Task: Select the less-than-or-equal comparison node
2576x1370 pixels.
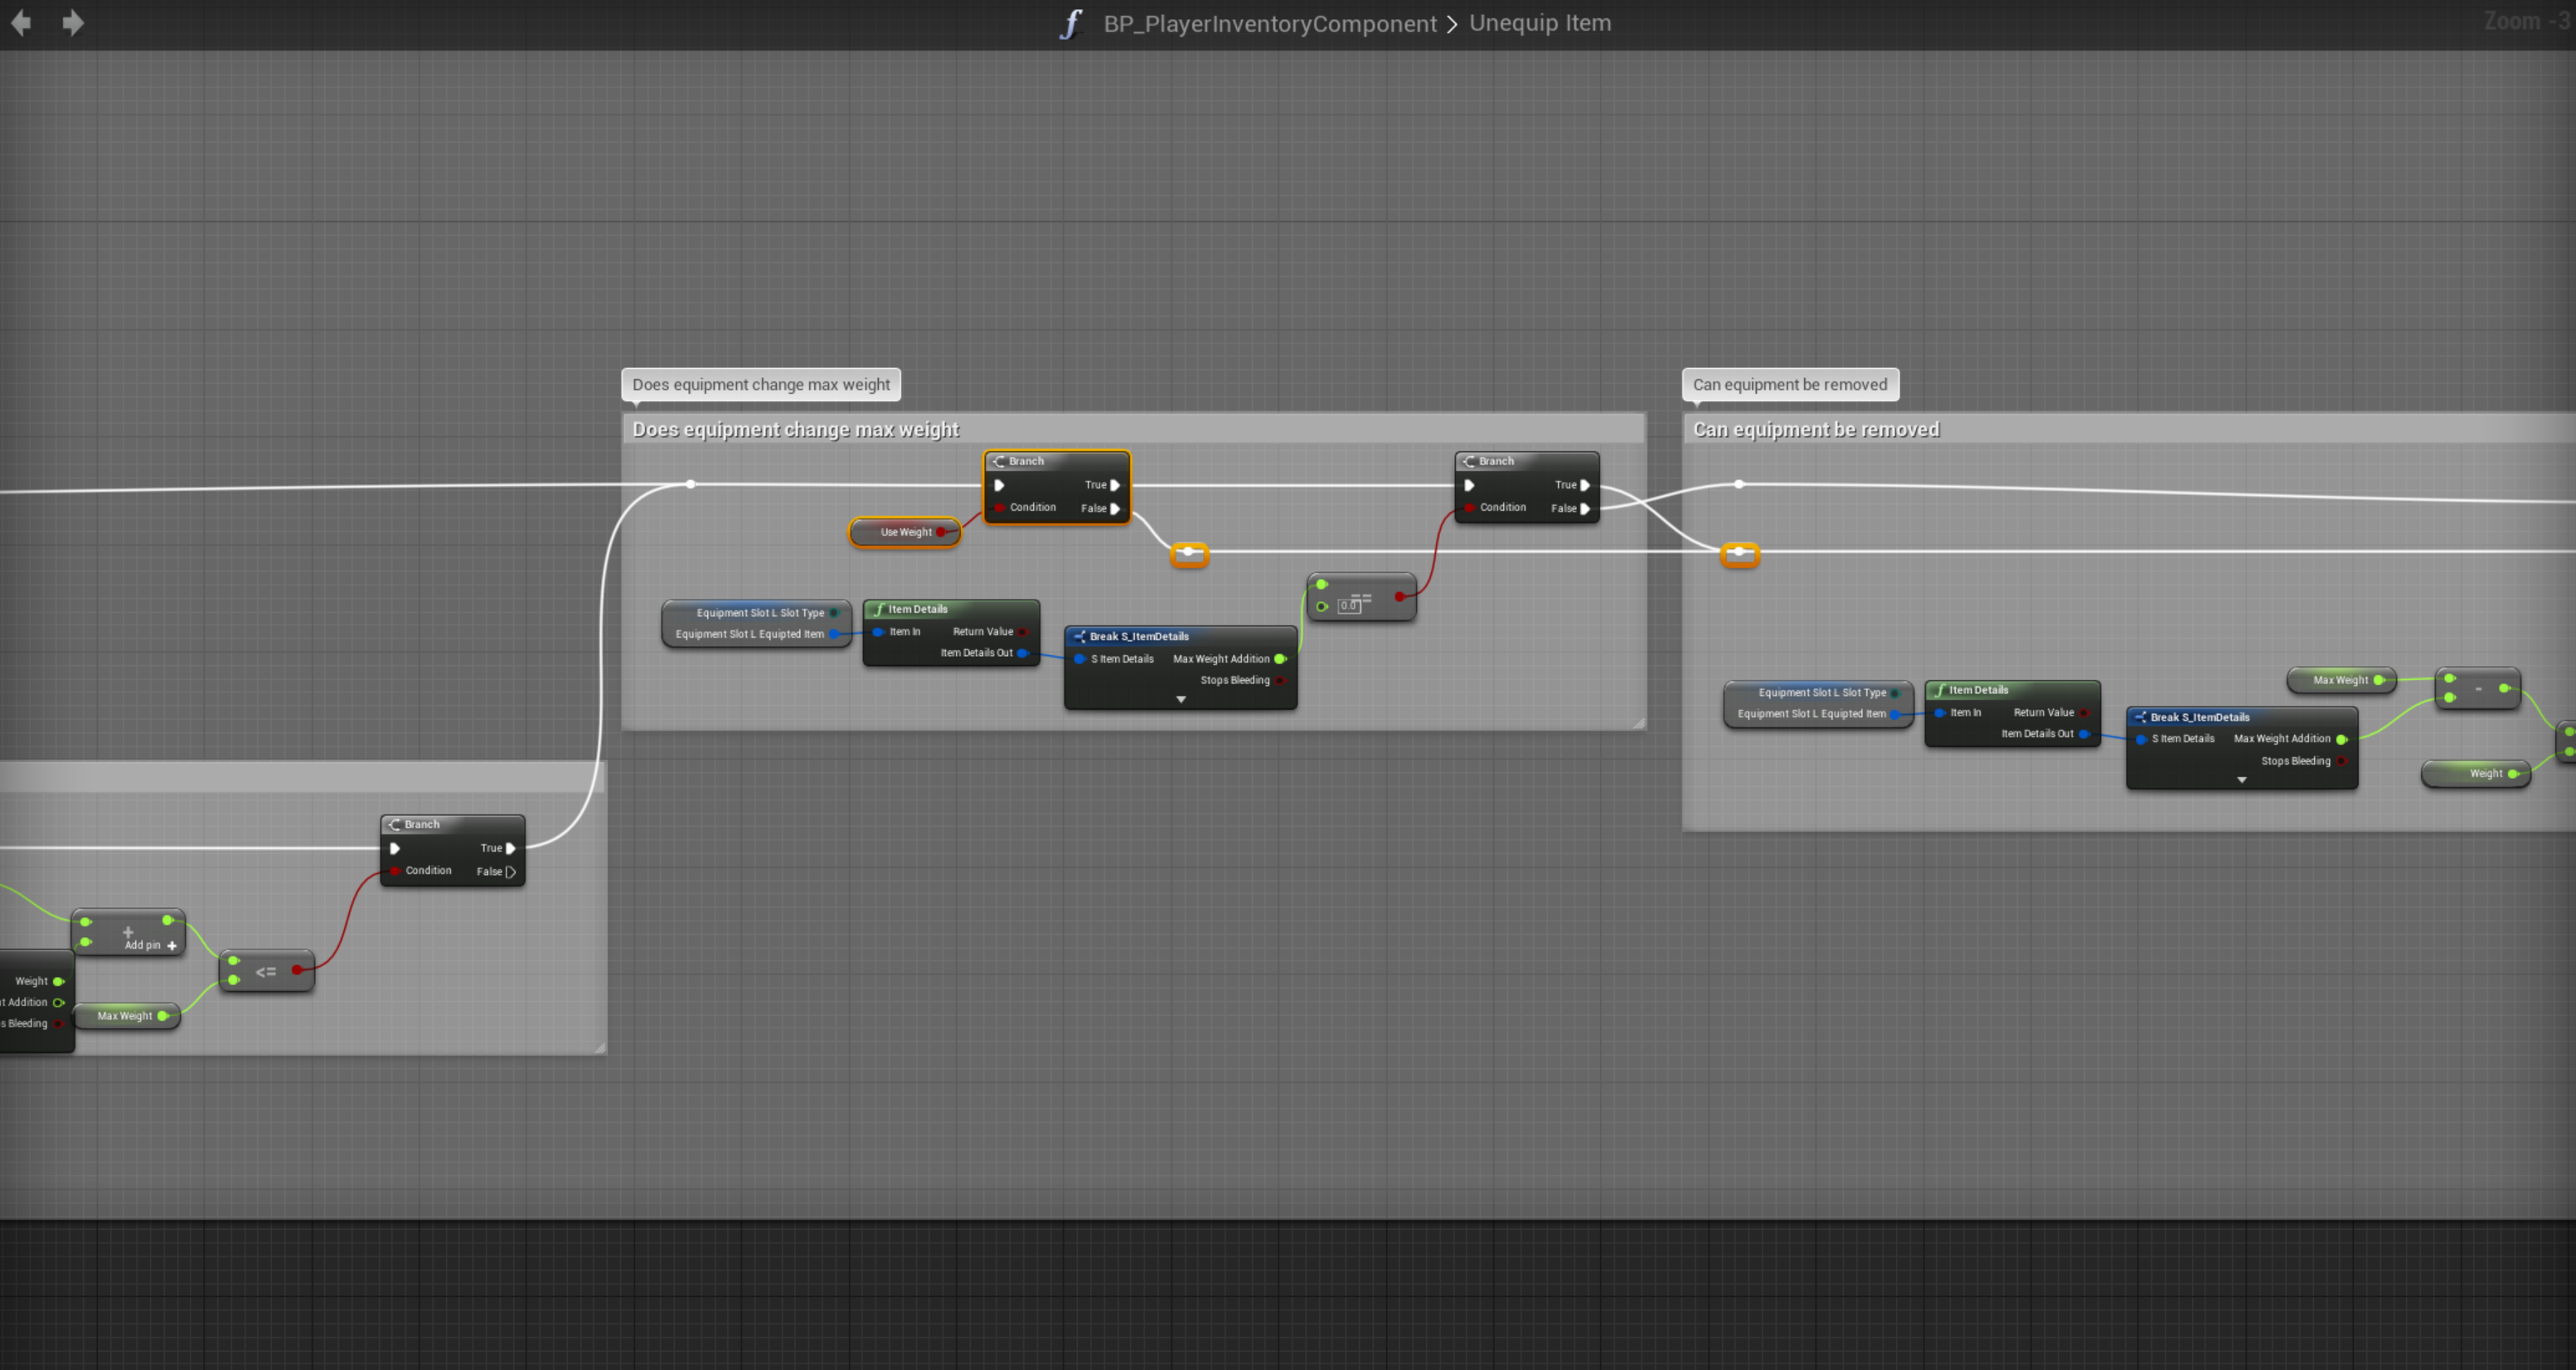Action: tap(266, 971)
